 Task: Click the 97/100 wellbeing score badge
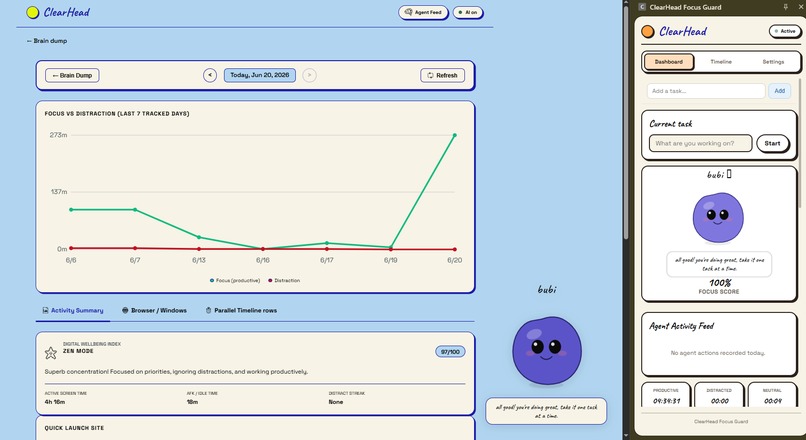tap(450, 352)
